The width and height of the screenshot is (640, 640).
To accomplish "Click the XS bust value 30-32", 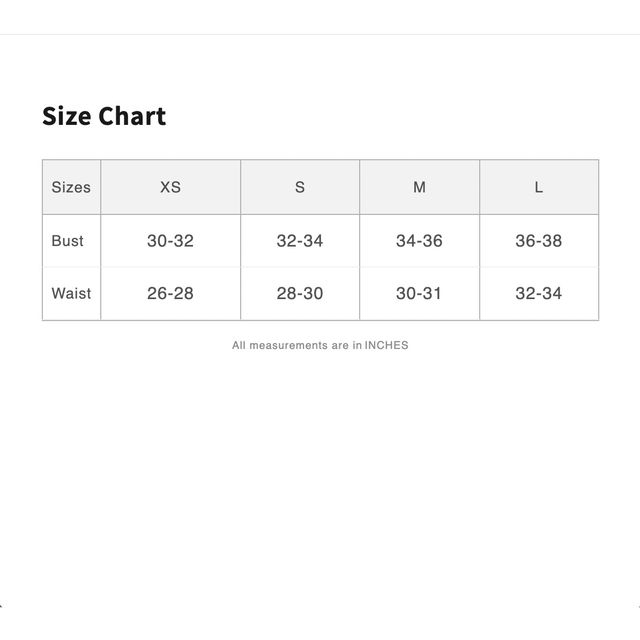I will pyautogui.click(x=171, y=241).
